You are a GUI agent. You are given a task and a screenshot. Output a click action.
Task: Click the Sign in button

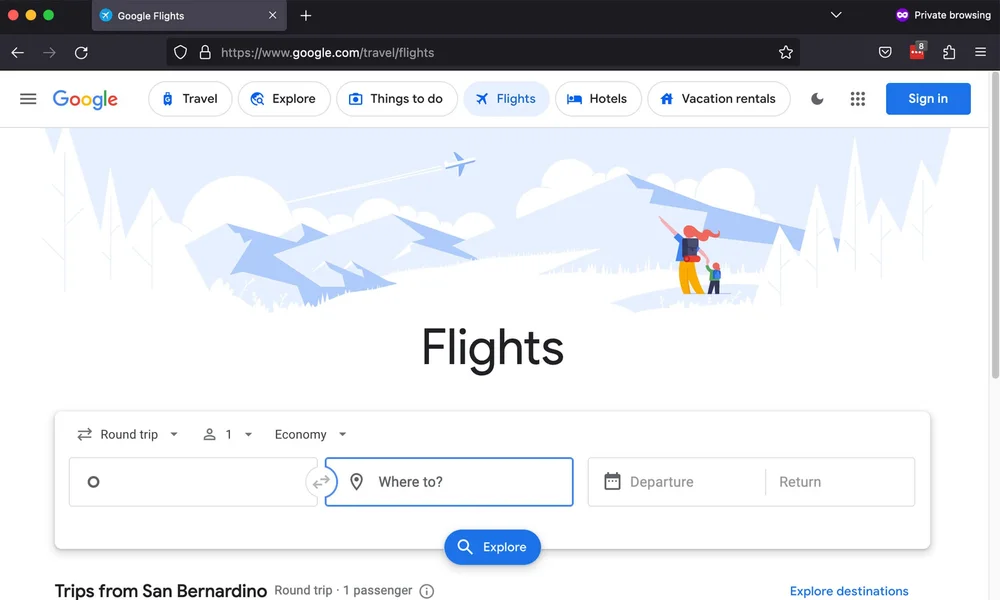(928, 99)
